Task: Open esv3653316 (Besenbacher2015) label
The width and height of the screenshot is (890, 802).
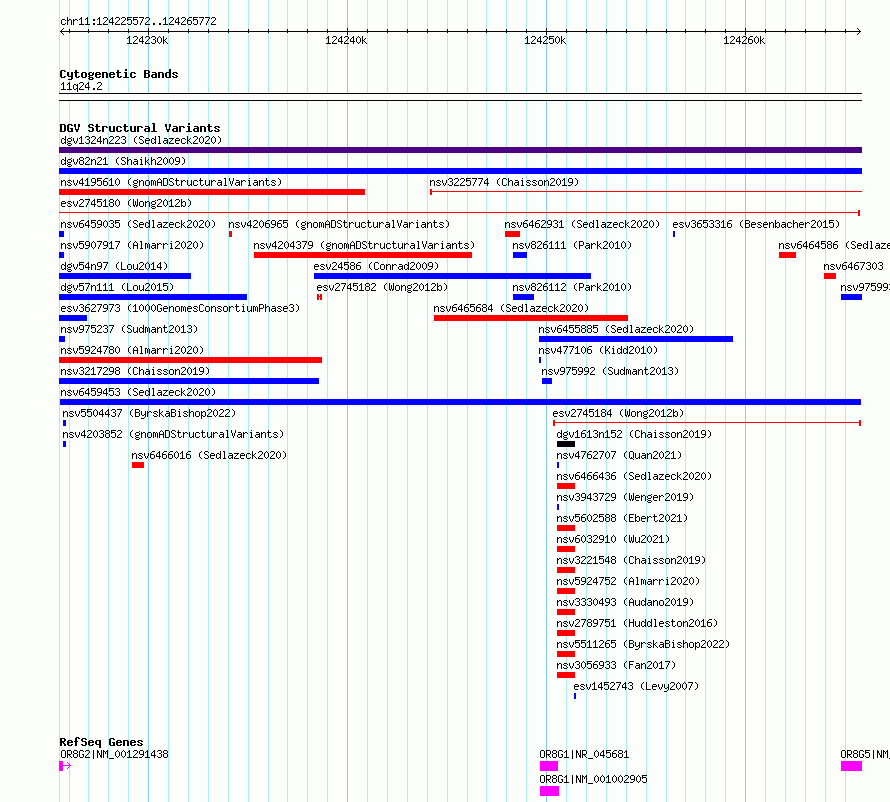Action: [x=756, y=224]
